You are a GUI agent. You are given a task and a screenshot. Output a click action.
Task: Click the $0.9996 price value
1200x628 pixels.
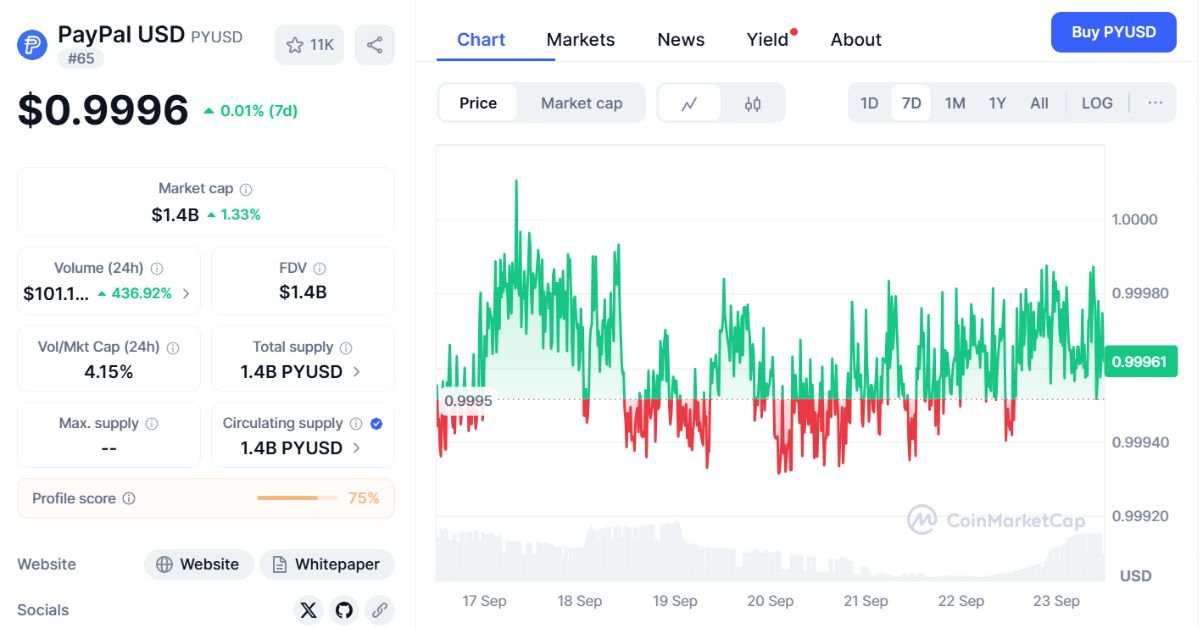pyautogui.click(x=103, y=110)
